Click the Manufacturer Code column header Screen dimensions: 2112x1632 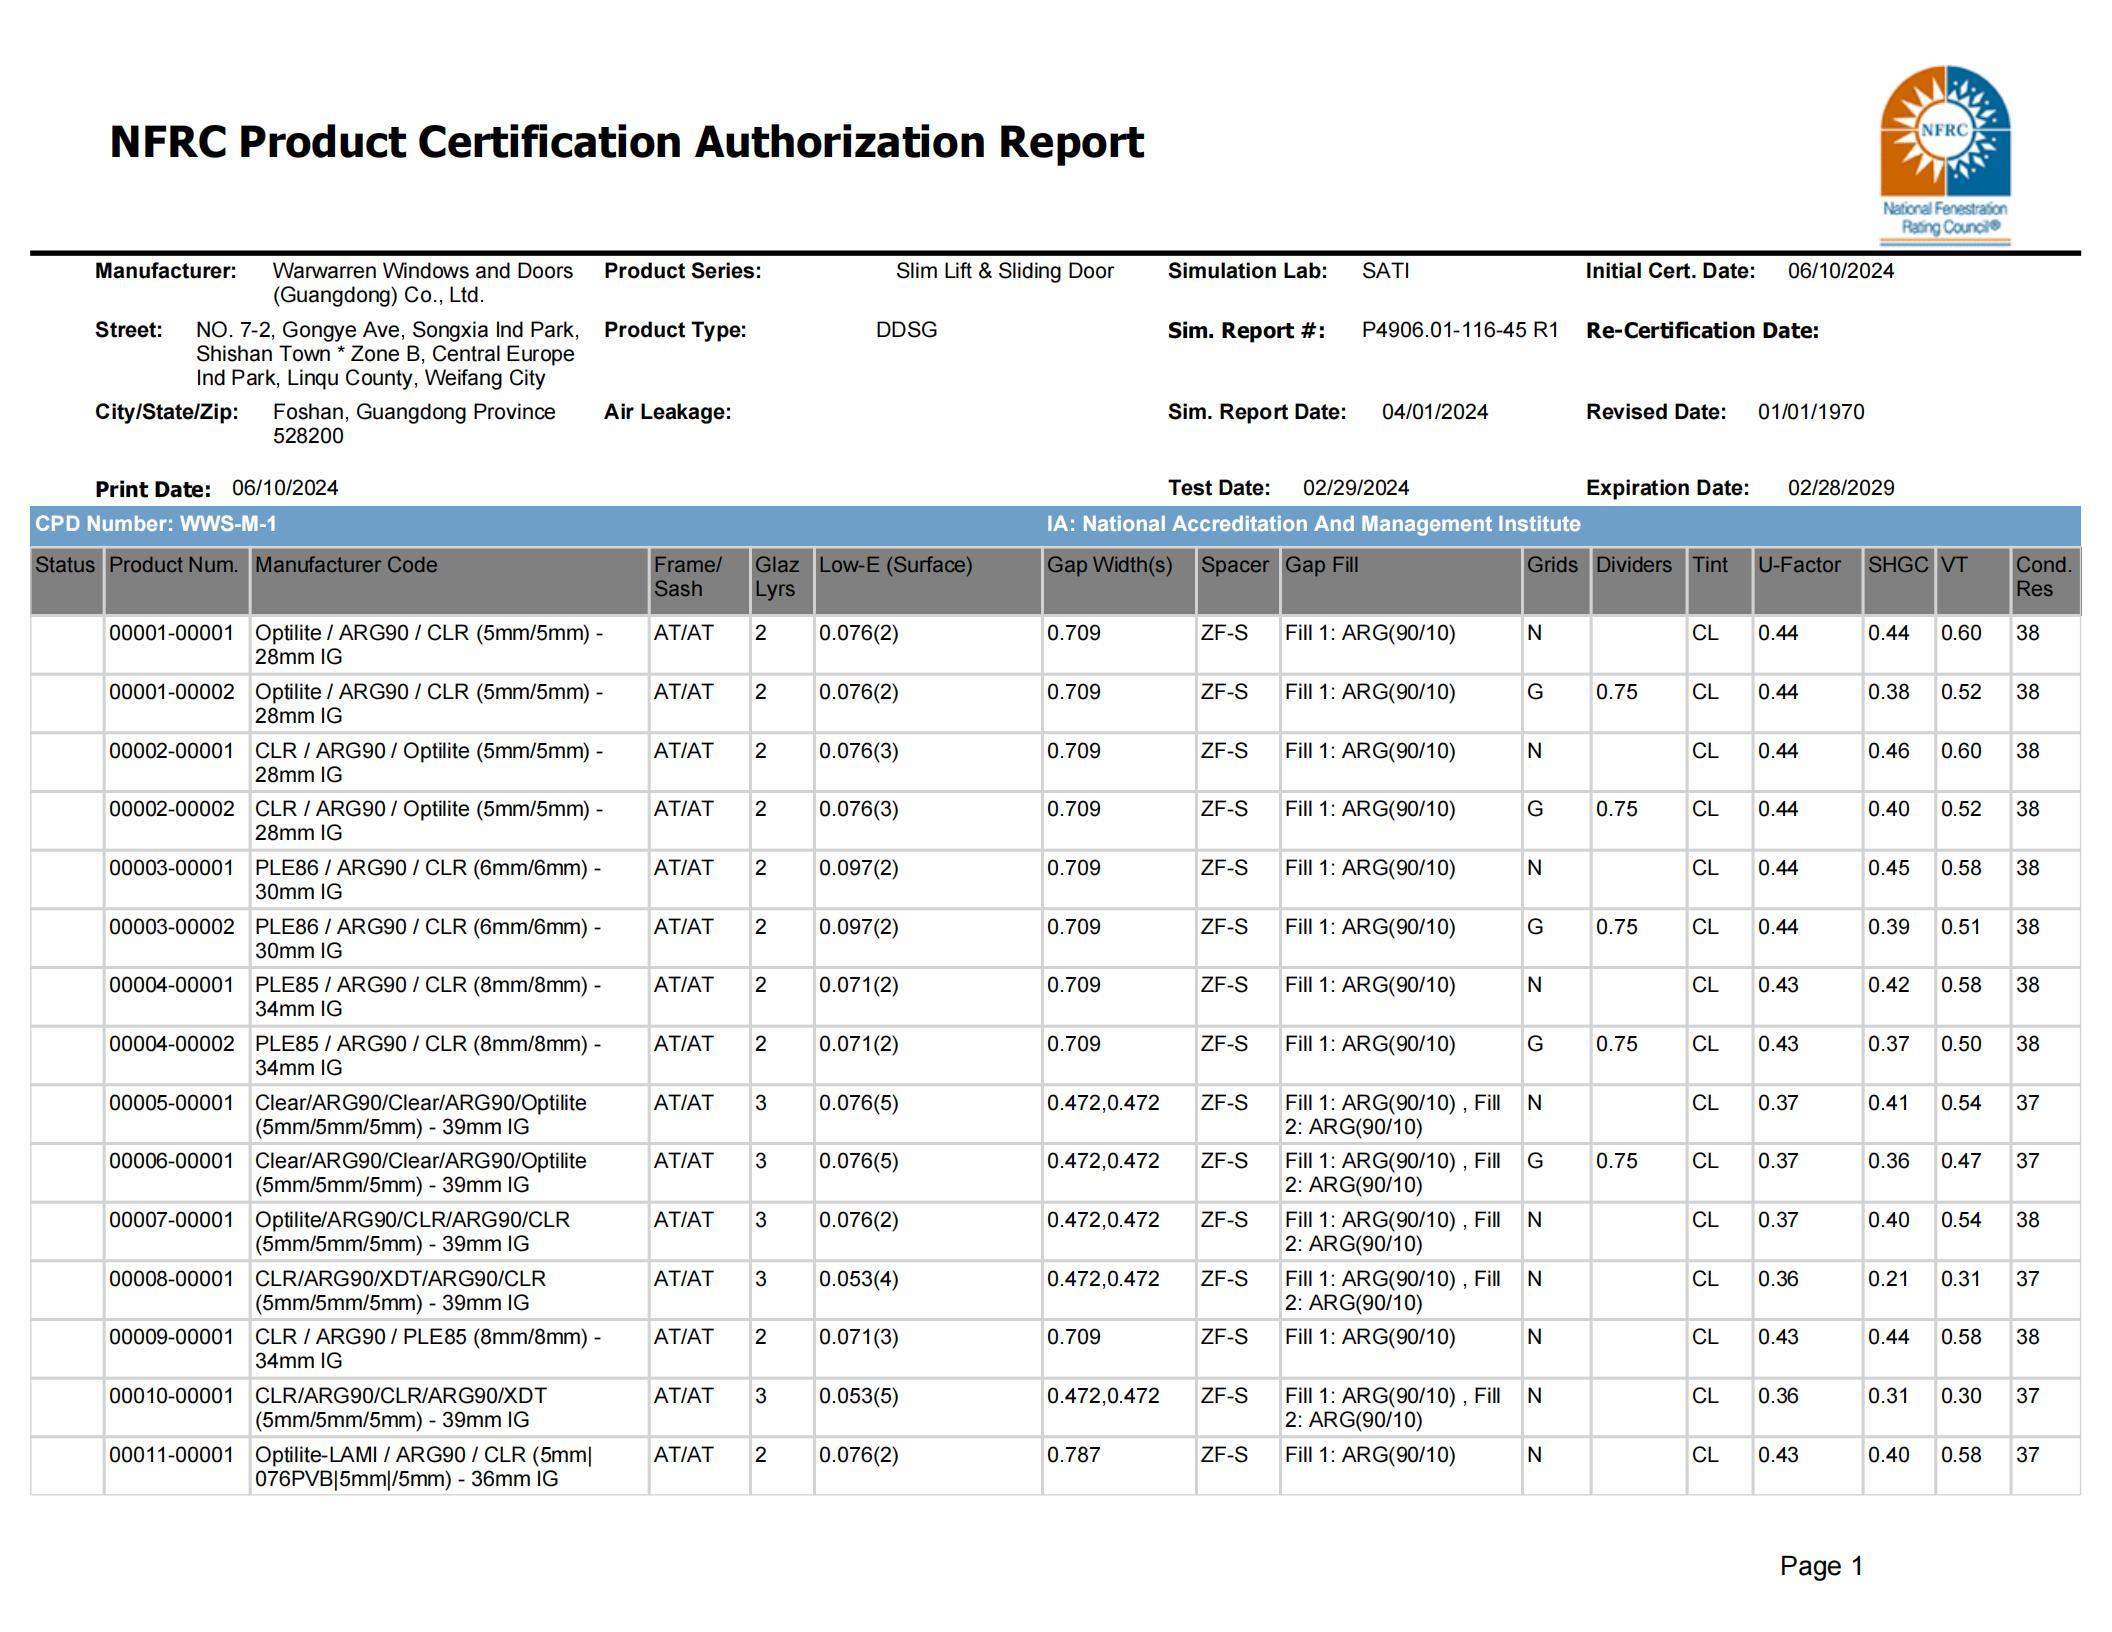pyautogui.click(x=449, y=580)
